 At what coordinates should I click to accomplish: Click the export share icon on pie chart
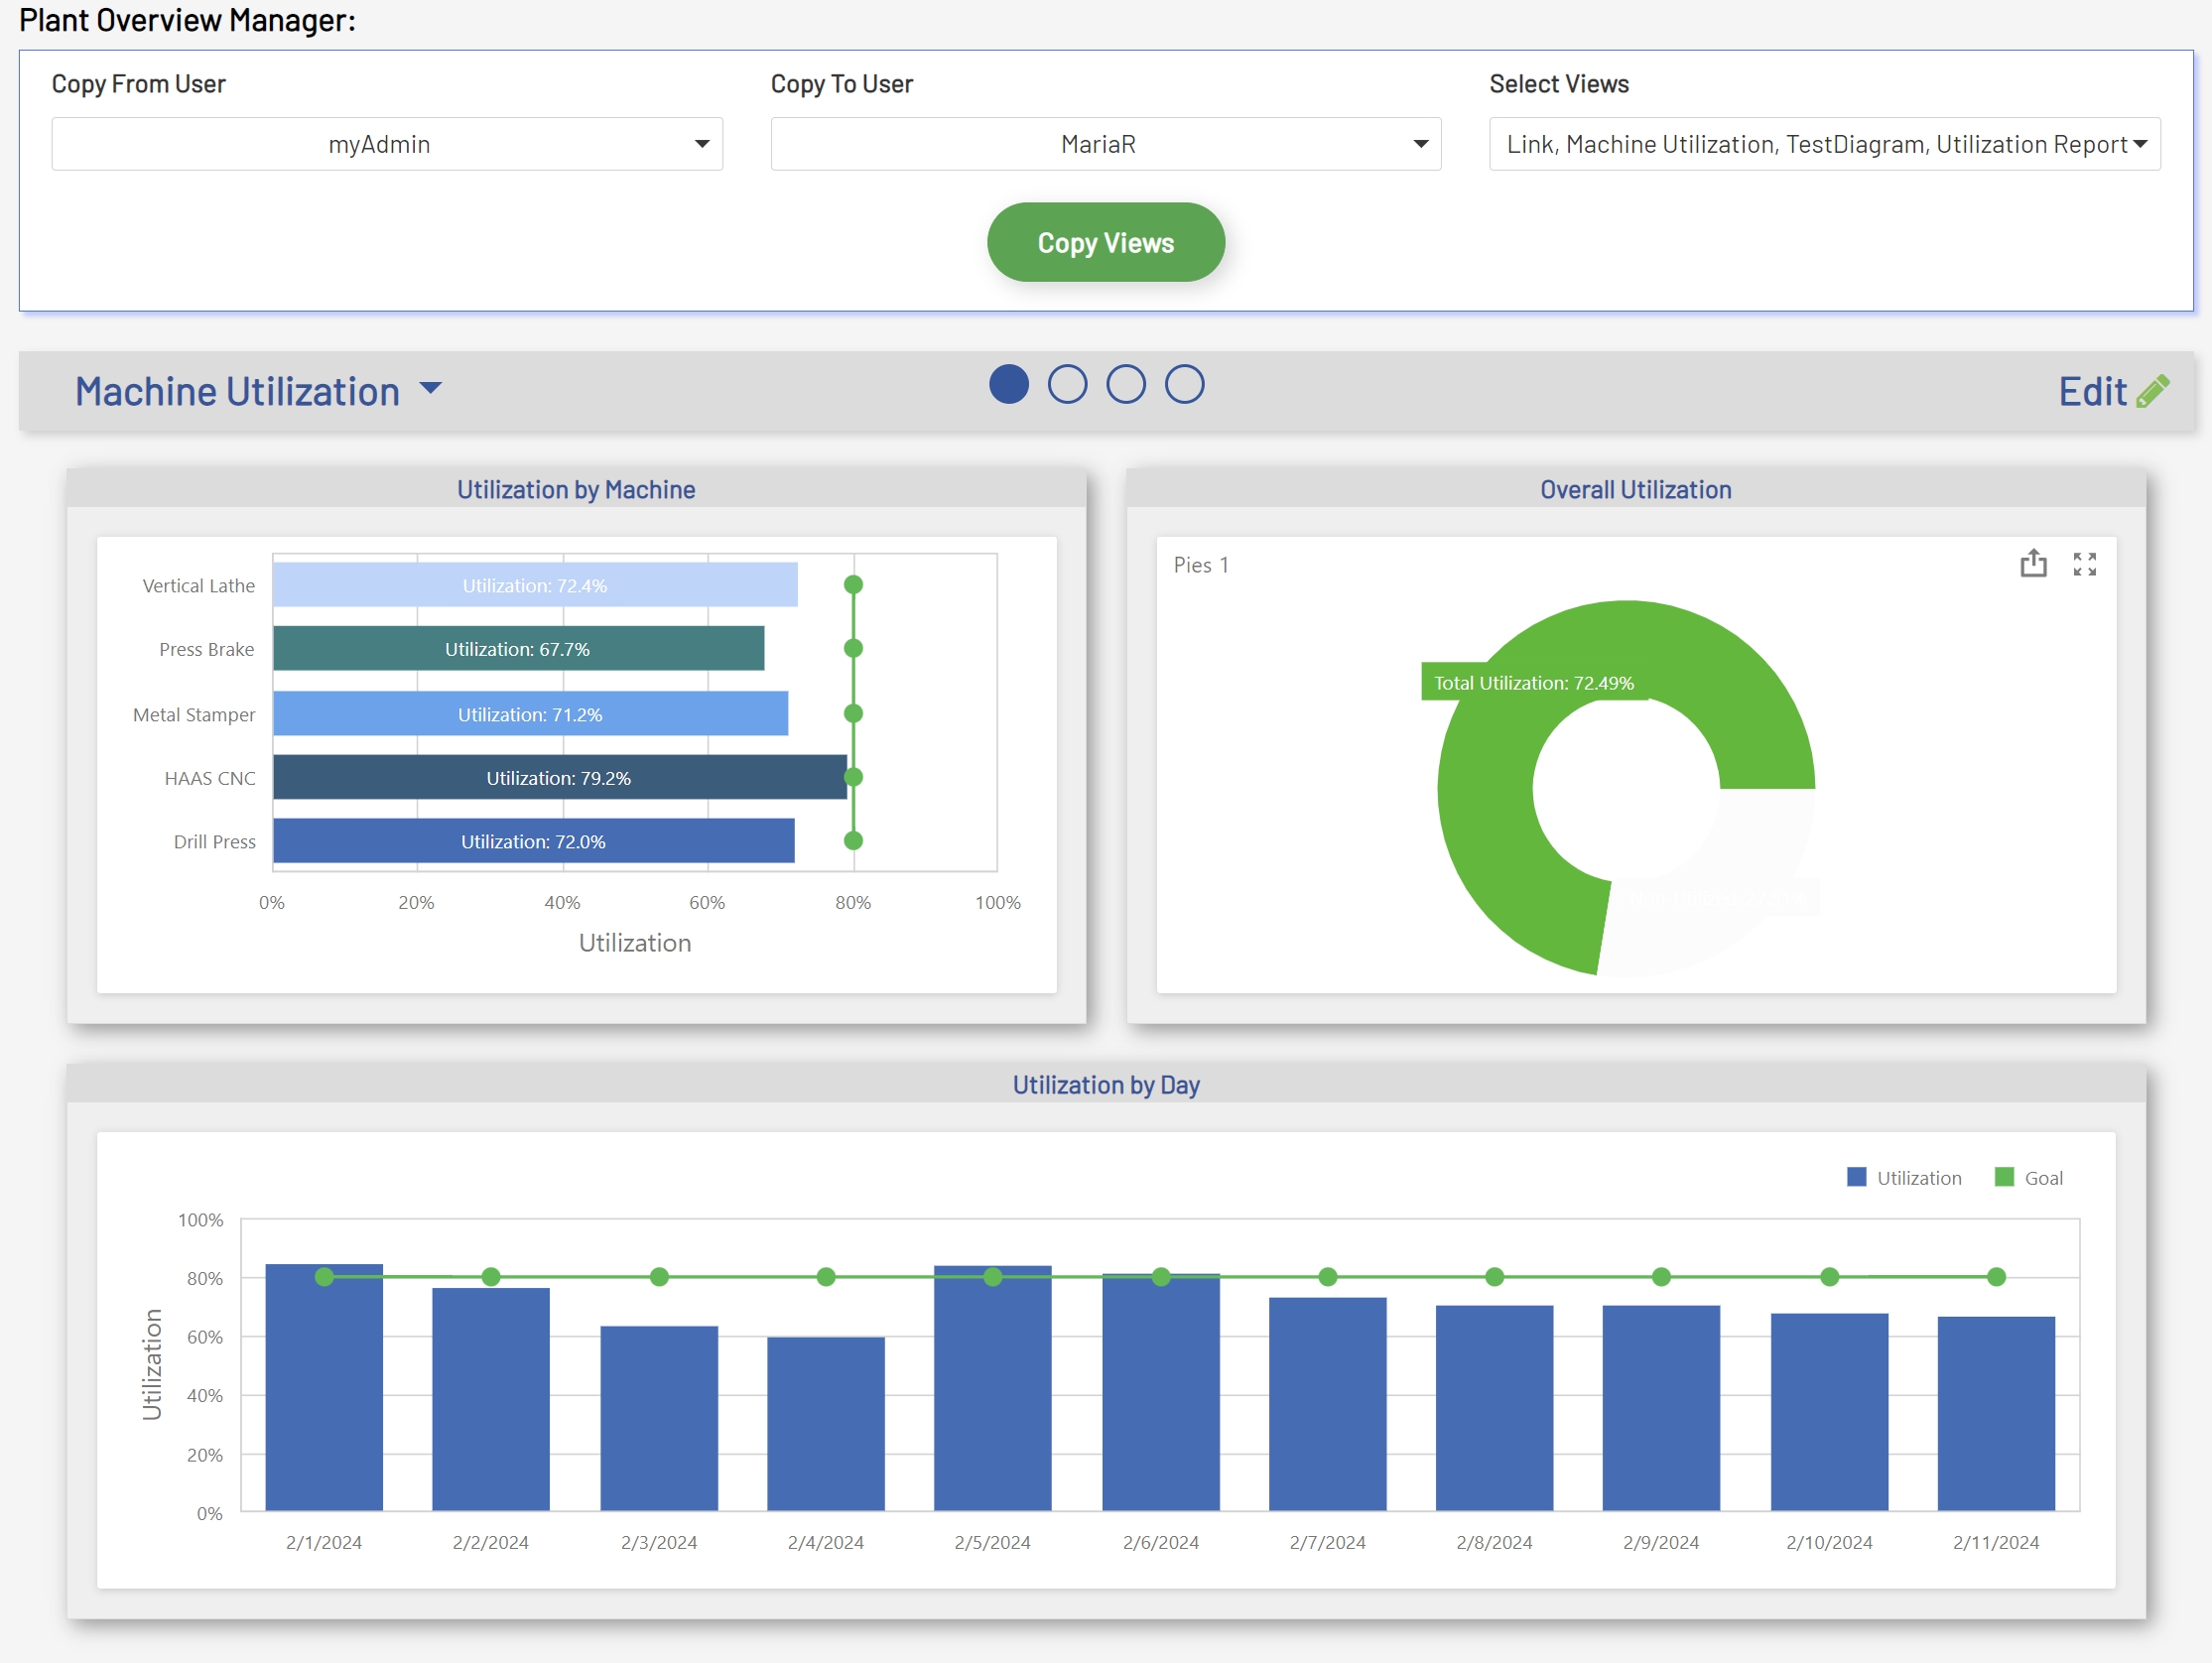pyautogui.click(x=2033, y=564)
